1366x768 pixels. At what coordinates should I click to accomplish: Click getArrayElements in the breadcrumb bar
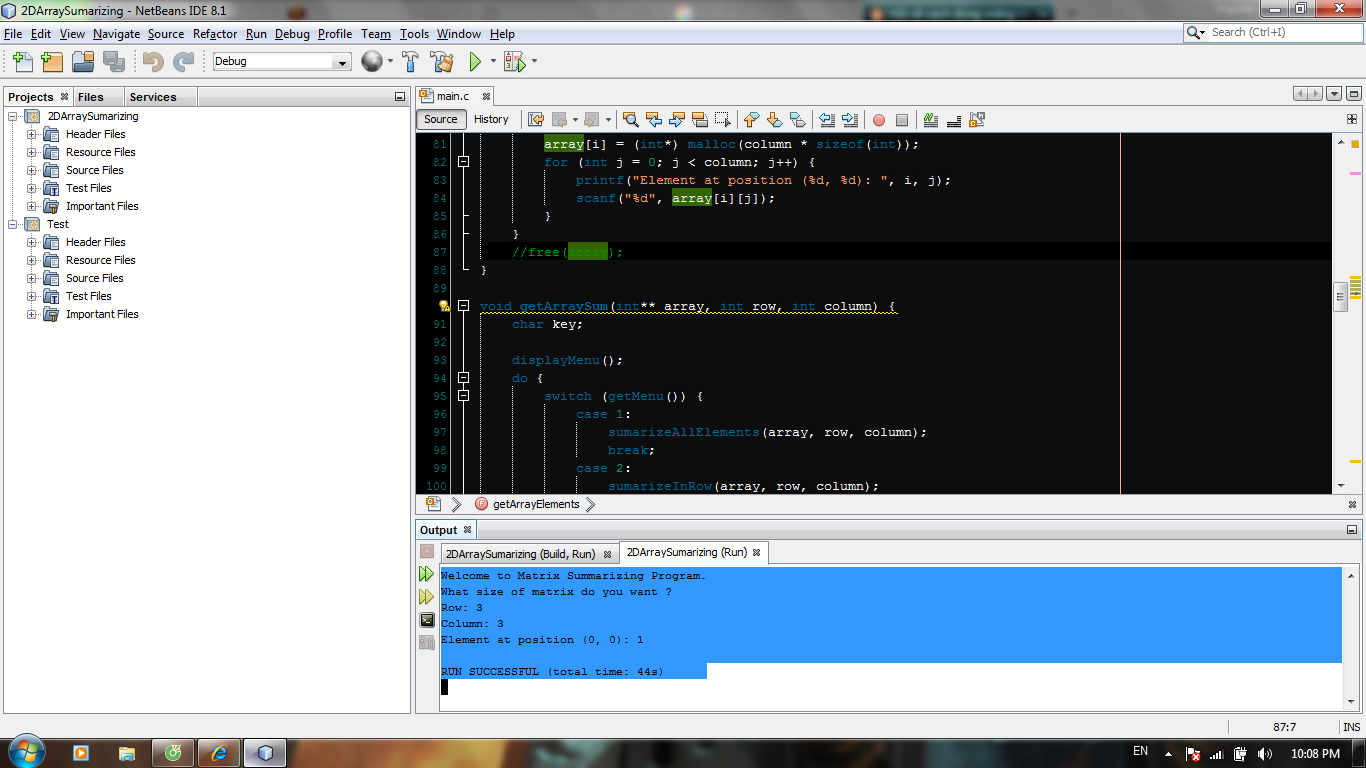pyautogui.click(x=536, y=504)
